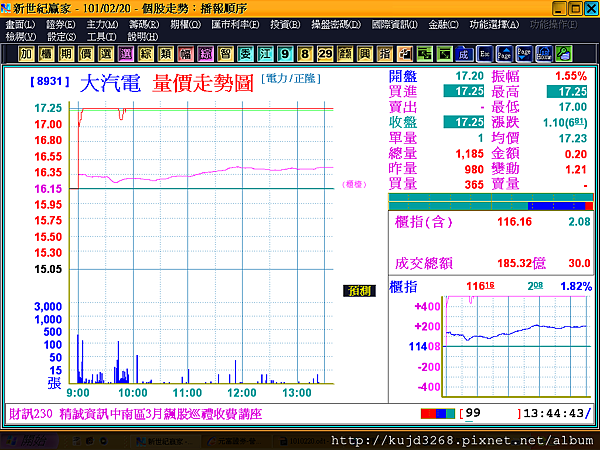Click the 開始 Start button
Screen dimensions: 600x450
tap(30, 441)
